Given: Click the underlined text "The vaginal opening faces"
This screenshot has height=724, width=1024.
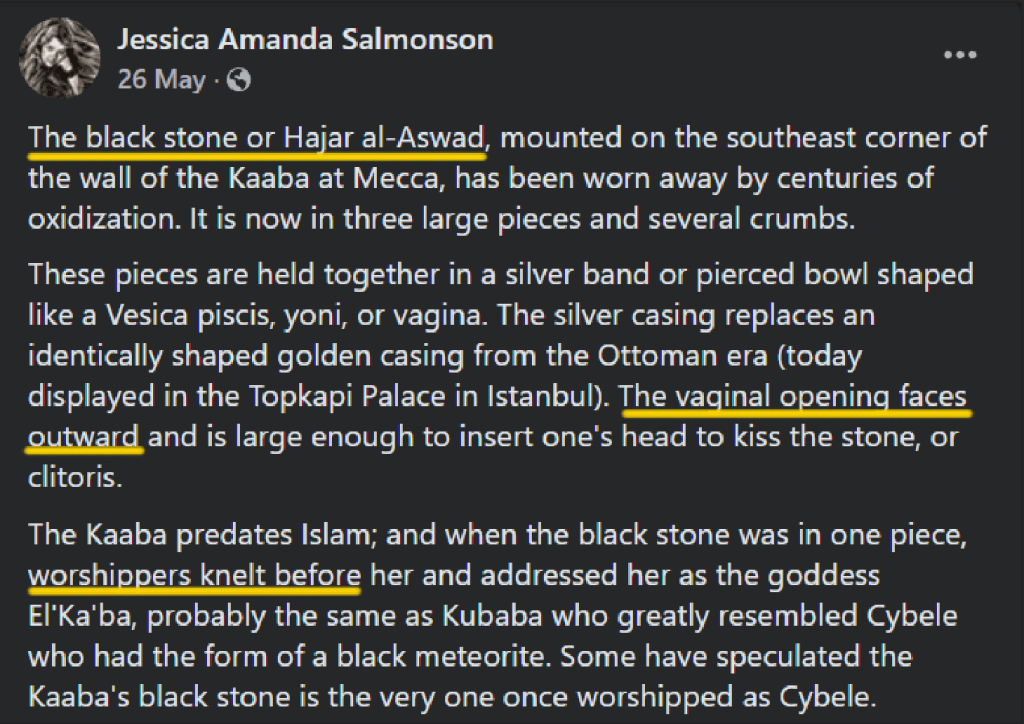Looking at the screenshot, I should click(x=795, y=397).
